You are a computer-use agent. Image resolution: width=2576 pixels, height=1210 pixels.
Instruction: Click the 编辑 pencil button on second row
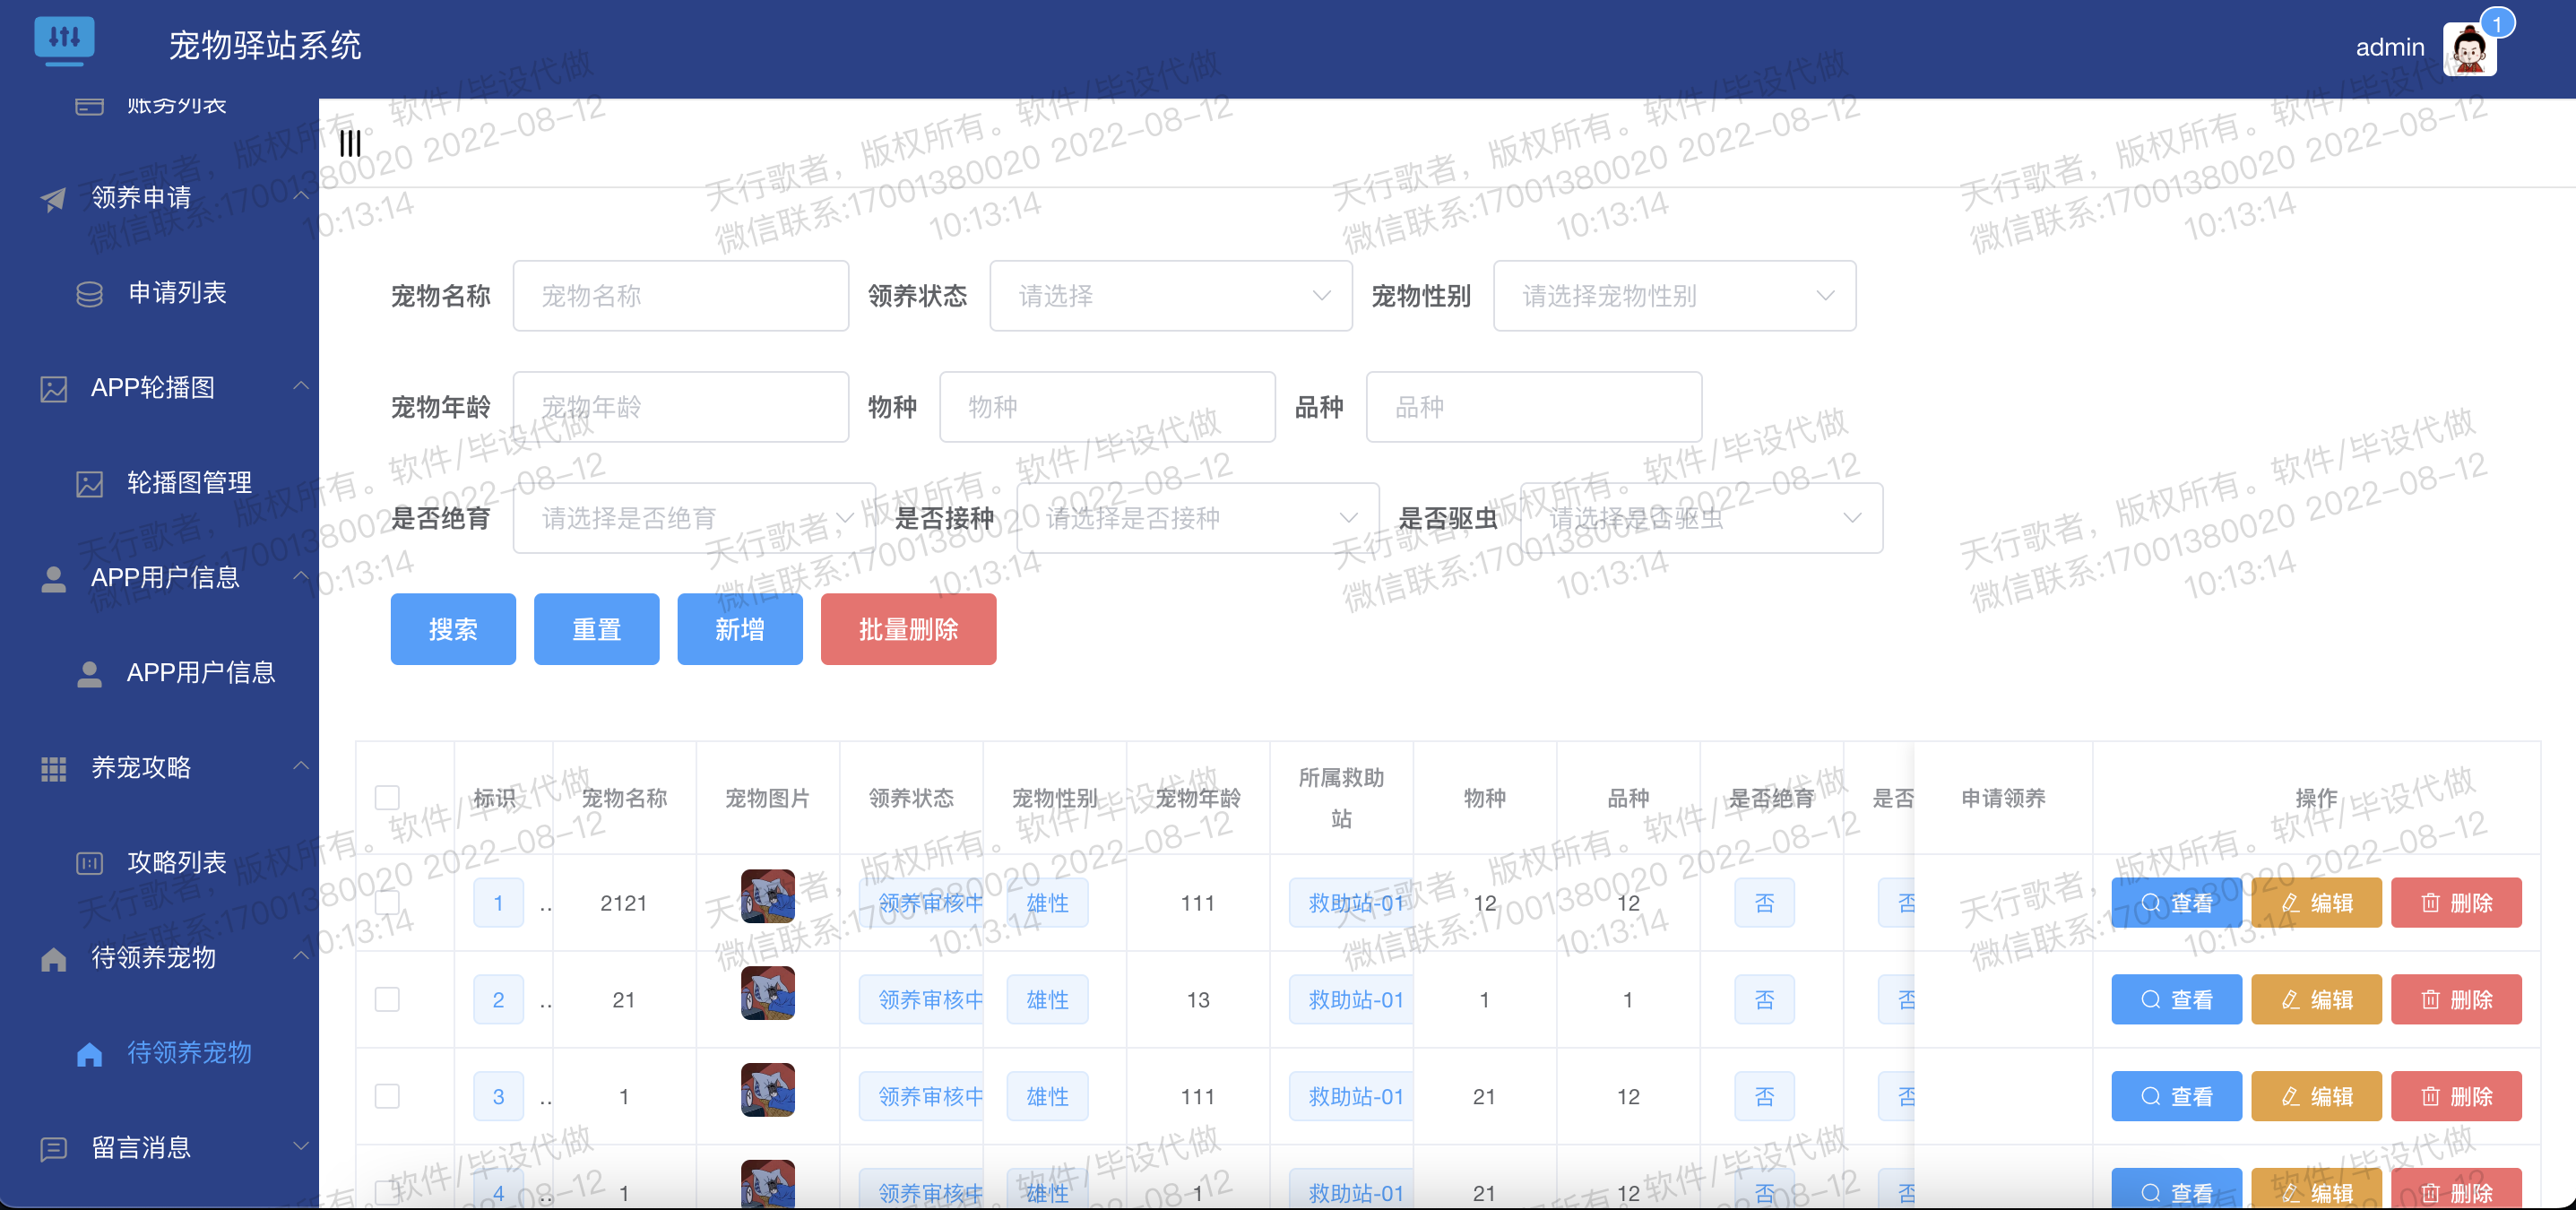2317,999
